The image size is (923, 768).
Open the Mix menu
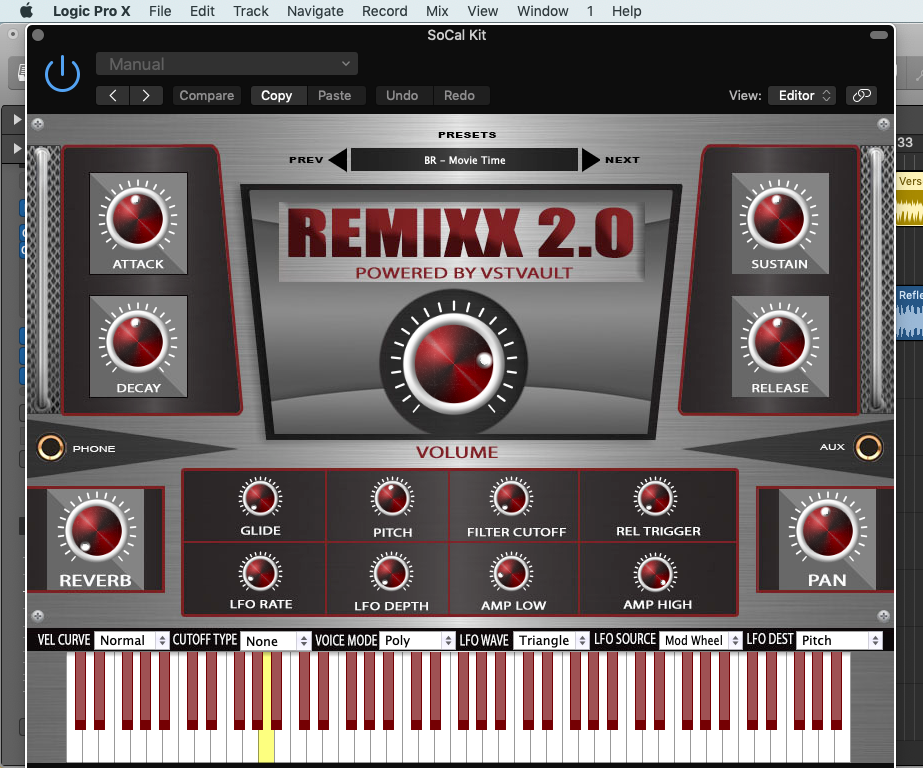pos(437,11)
